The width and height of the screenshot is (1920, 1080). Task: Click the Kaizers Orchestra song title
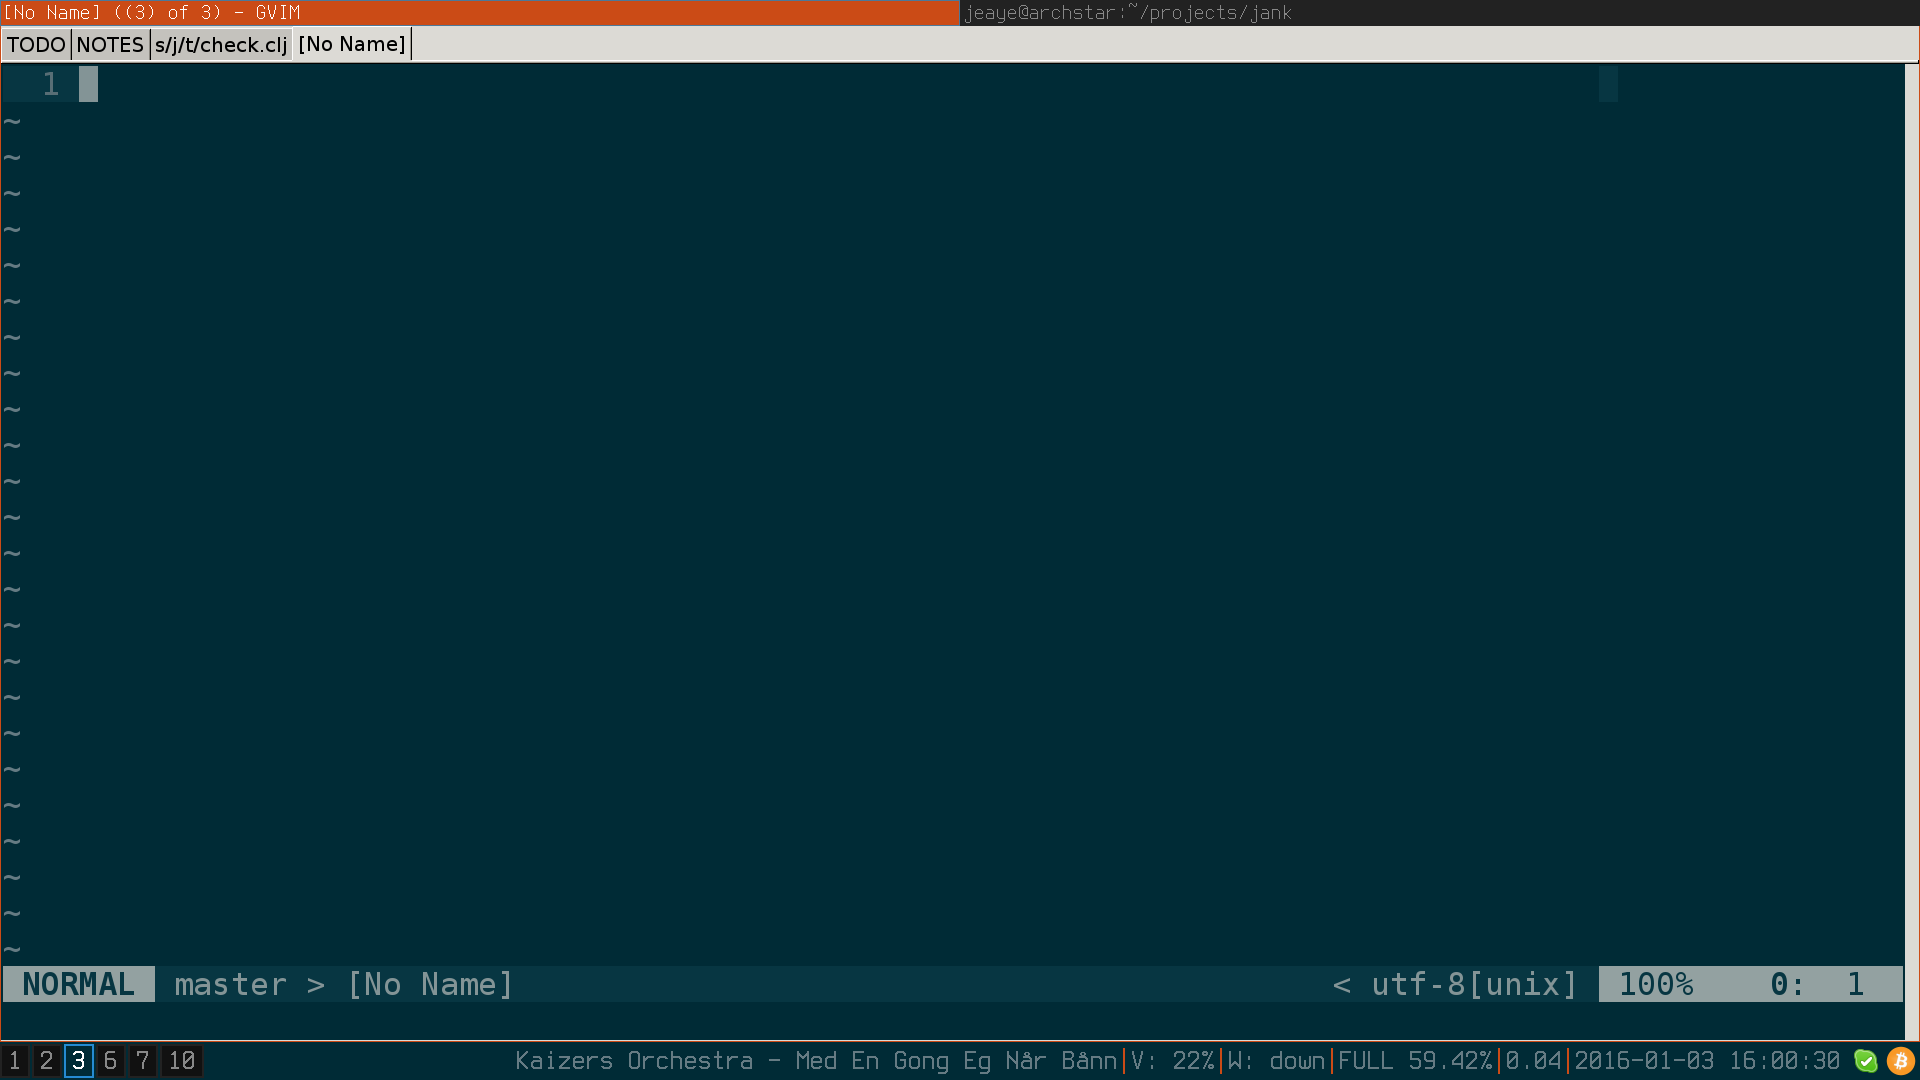pos(815,1061)
